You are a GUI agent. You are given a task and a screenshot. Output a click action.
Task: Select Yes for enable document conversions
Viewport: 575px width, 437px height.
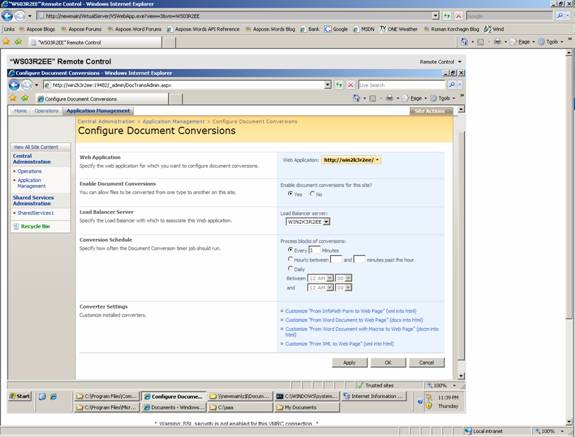(290, 194)
